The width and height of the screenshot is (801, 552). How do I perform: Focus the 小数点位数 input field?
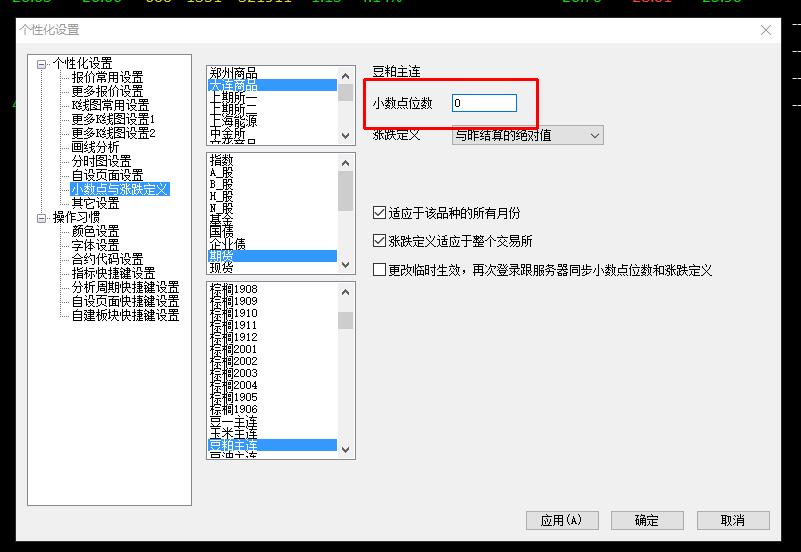(484, 103)
